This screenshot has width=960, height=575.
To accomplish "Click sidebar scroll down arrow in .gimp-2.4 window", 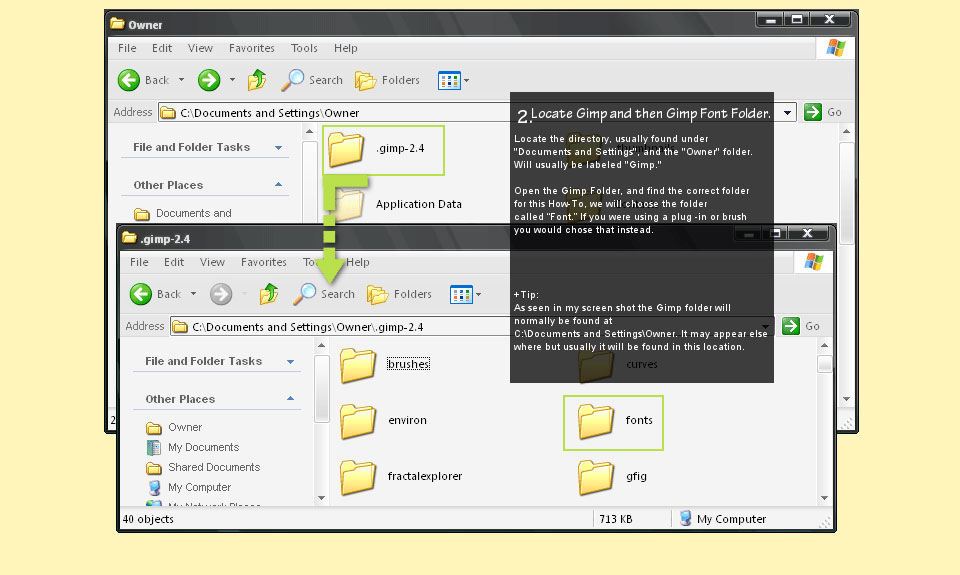I will (x=321, y=498).
